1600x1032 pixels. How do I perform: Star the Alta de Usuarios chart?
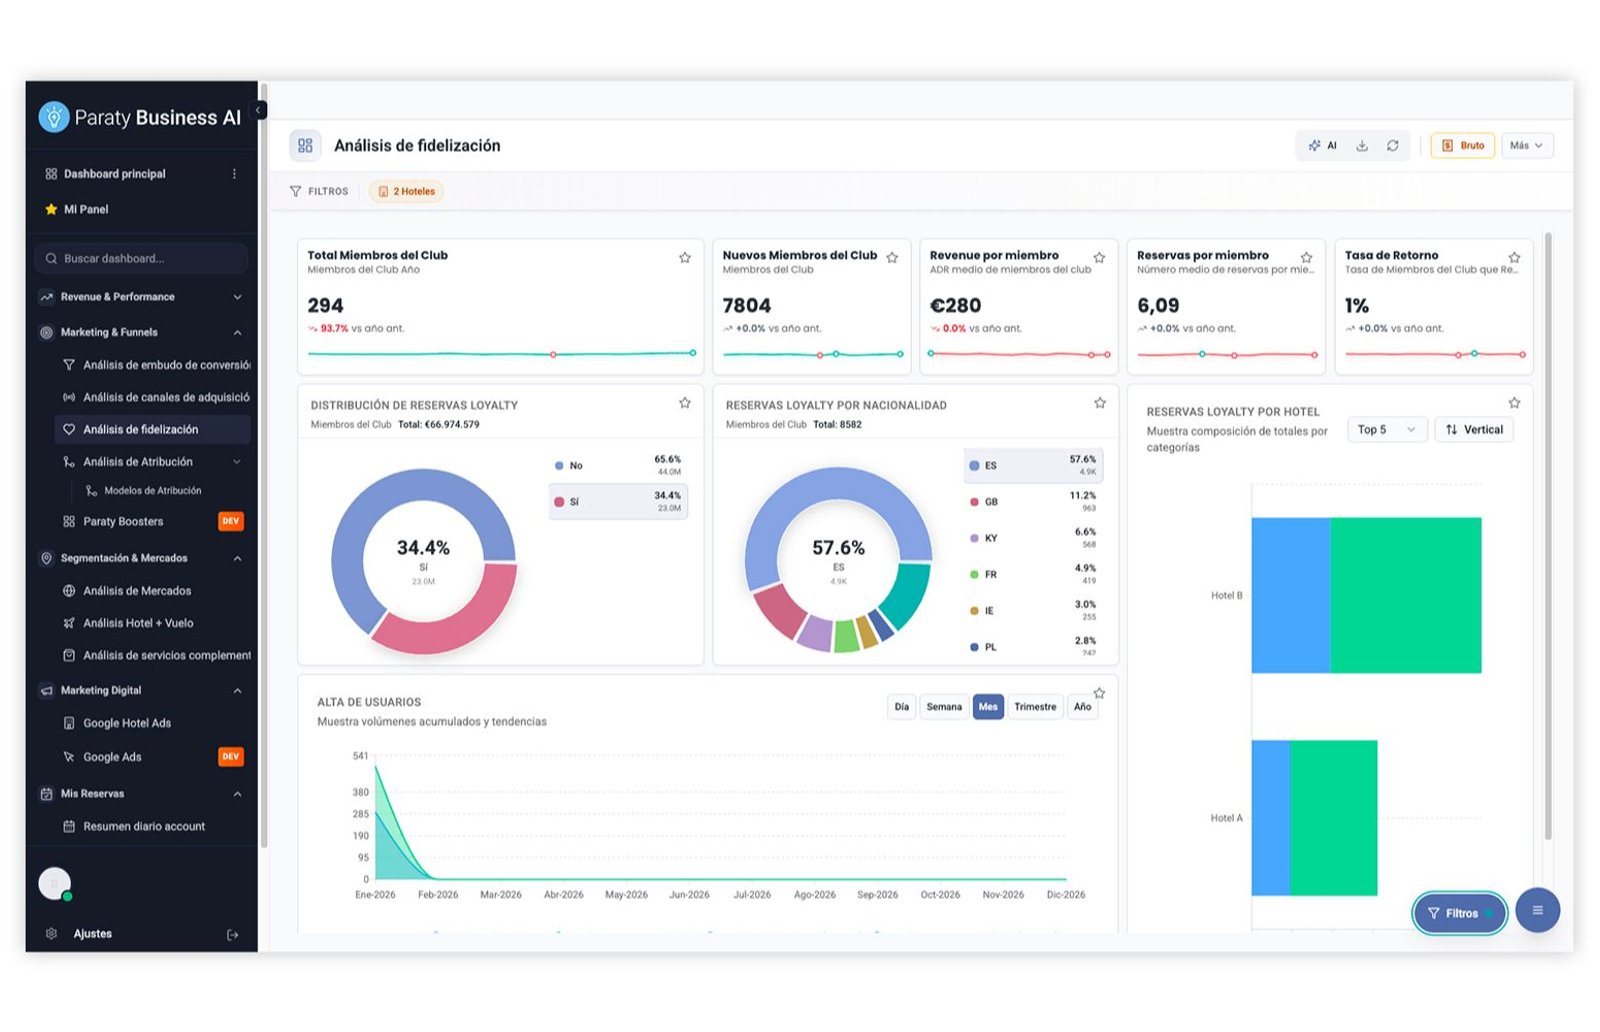point(1099,693)
